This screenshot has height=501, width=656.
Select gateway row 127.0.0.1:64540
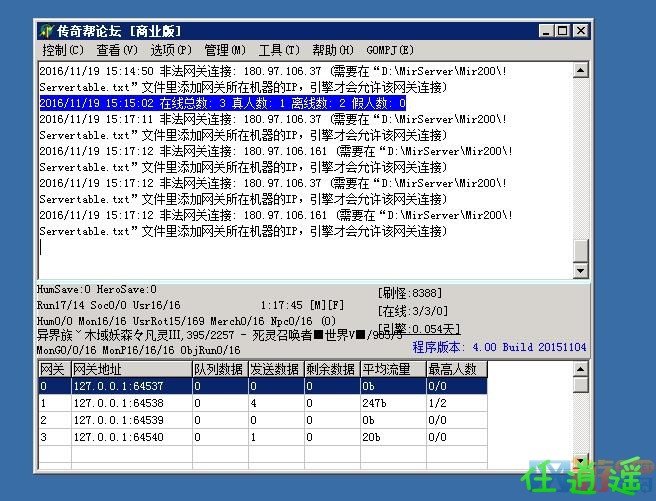[x=263, y=437]
